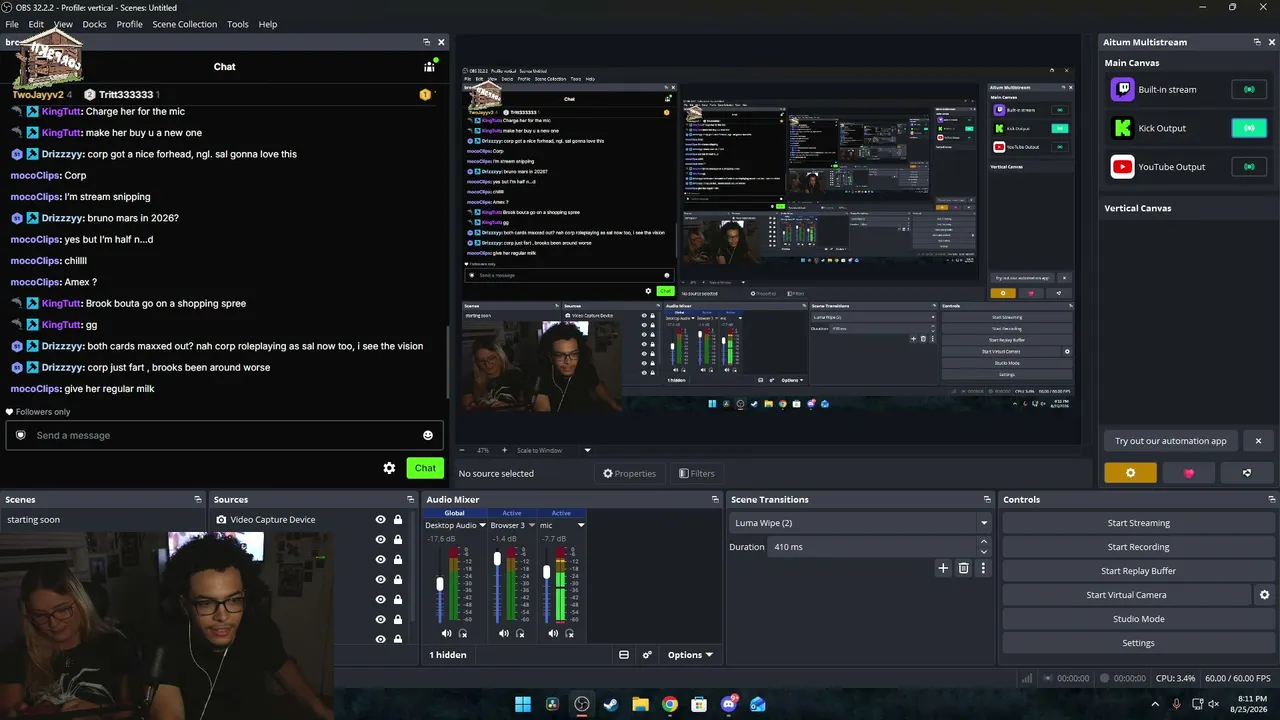Click the Kick logo icon
Screen dimensions: 1280x720
[x=1122, y=128]
